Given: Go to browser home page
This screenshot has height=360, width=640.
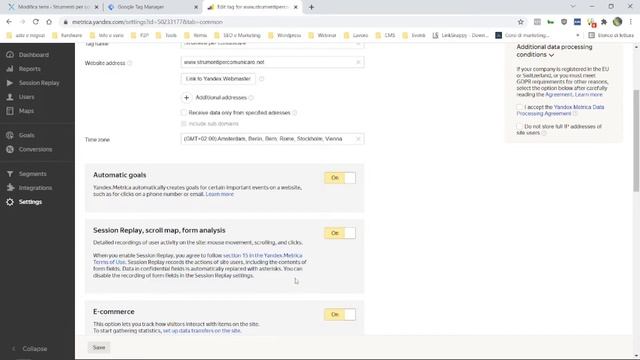Looking at the screenshot, I should click(49, 22).
